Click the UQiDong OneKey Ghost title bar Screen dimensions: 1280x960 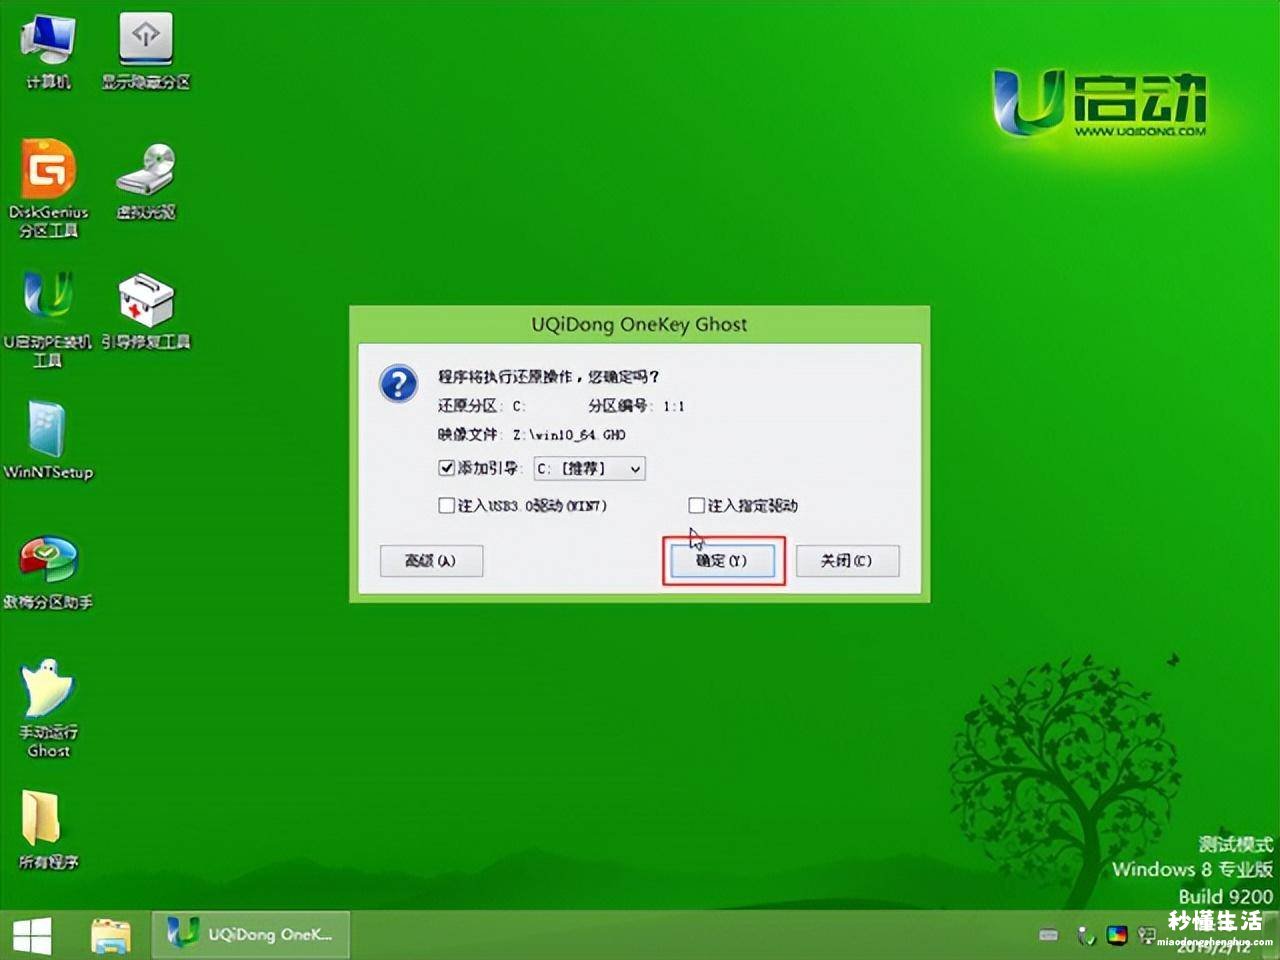click(x=639, y=324)
